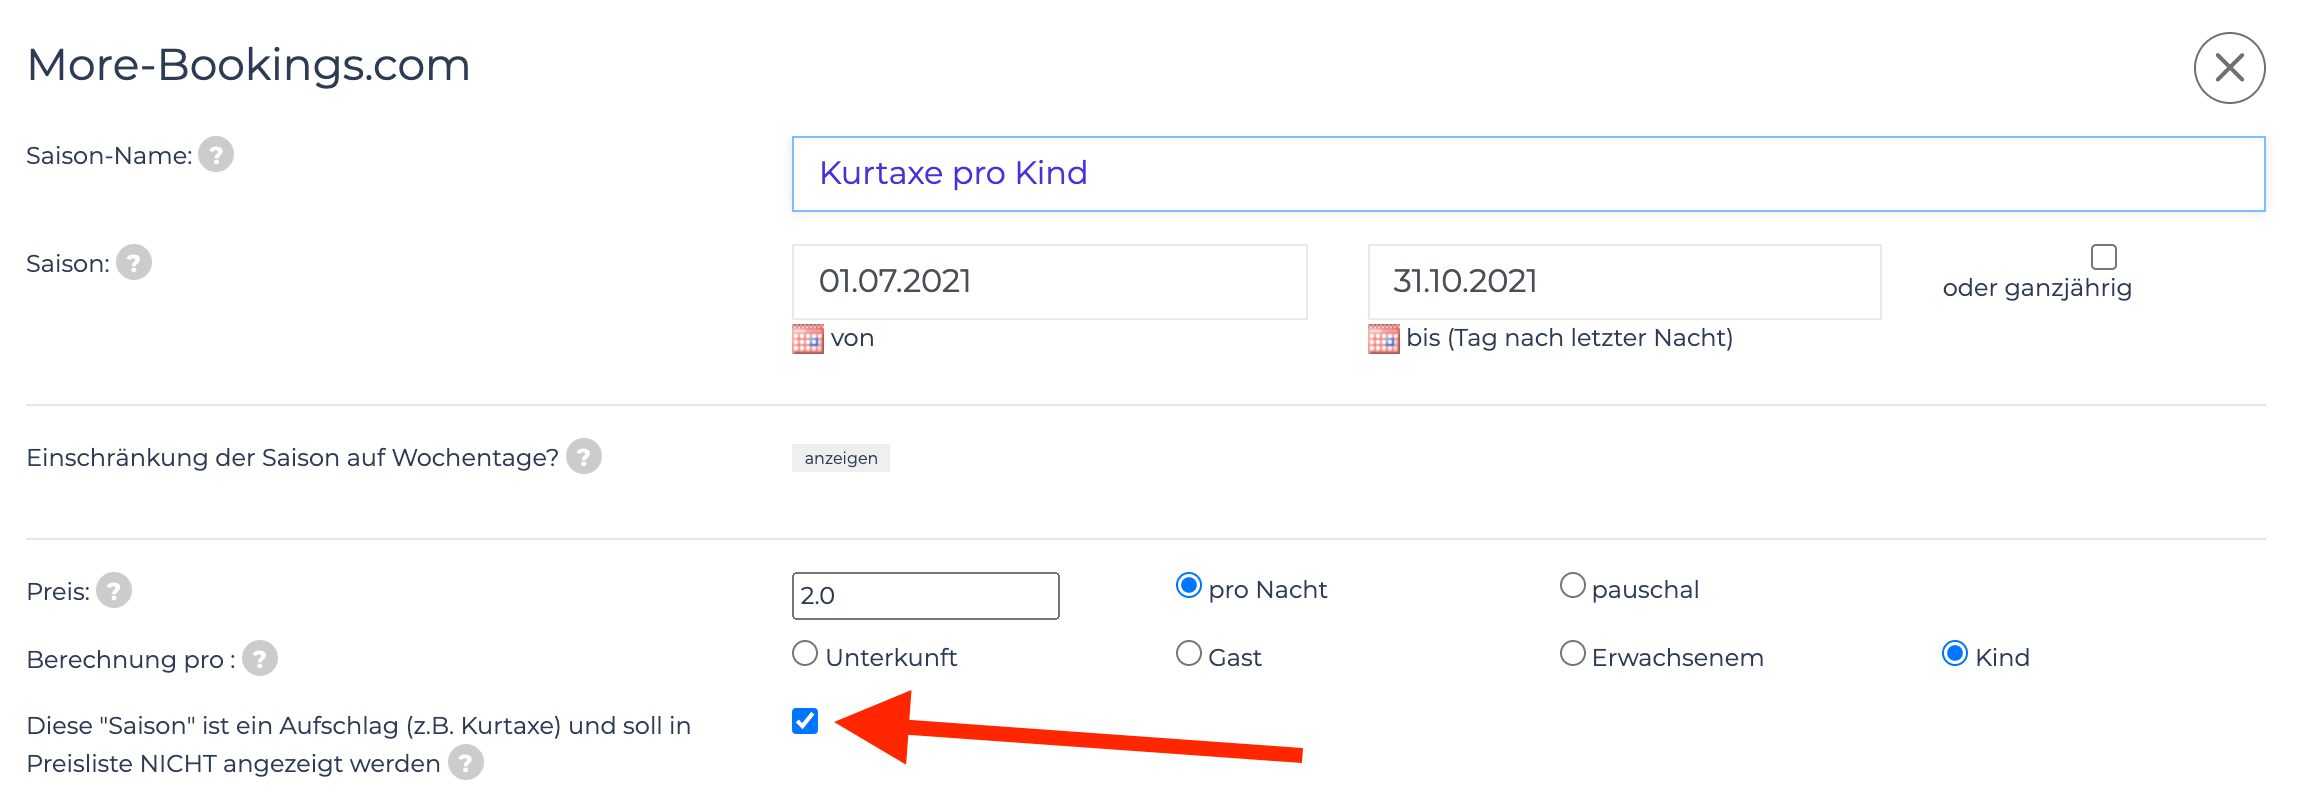This screenshot has width=2298, height=804.
Task: Show help for Einschränkung der Saison auf Wochentage
Action: tap(583, 457)
